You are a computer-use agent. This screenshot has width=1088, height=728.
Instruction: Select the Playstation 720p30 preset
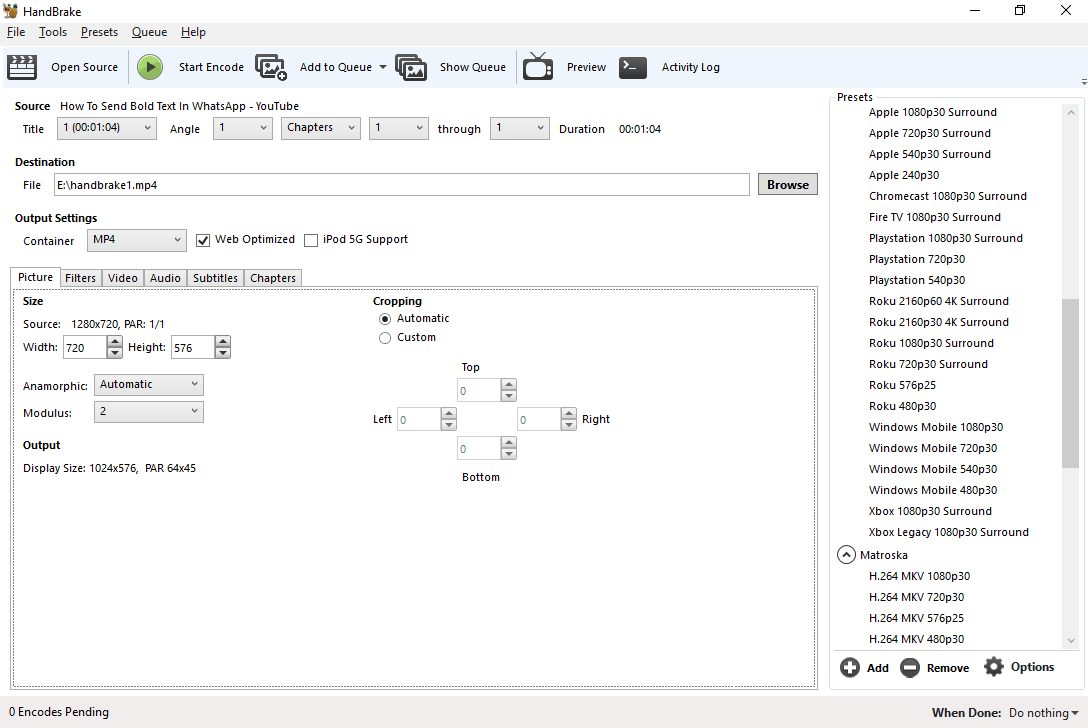[x=917, y=259]
